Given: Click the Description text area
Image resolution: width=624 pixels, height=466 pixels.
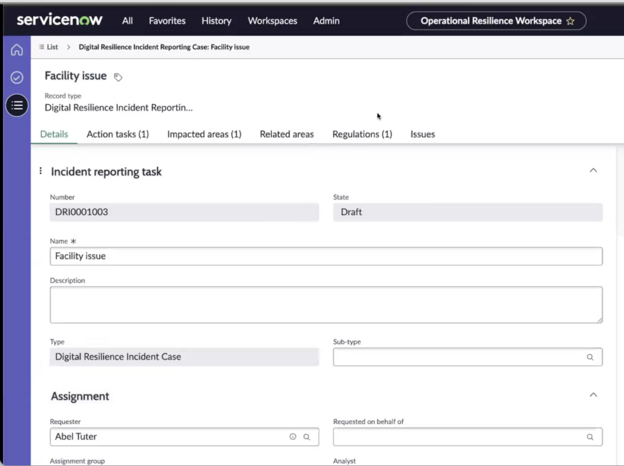Looking at the screenshot, I should (x=326, y=305).
